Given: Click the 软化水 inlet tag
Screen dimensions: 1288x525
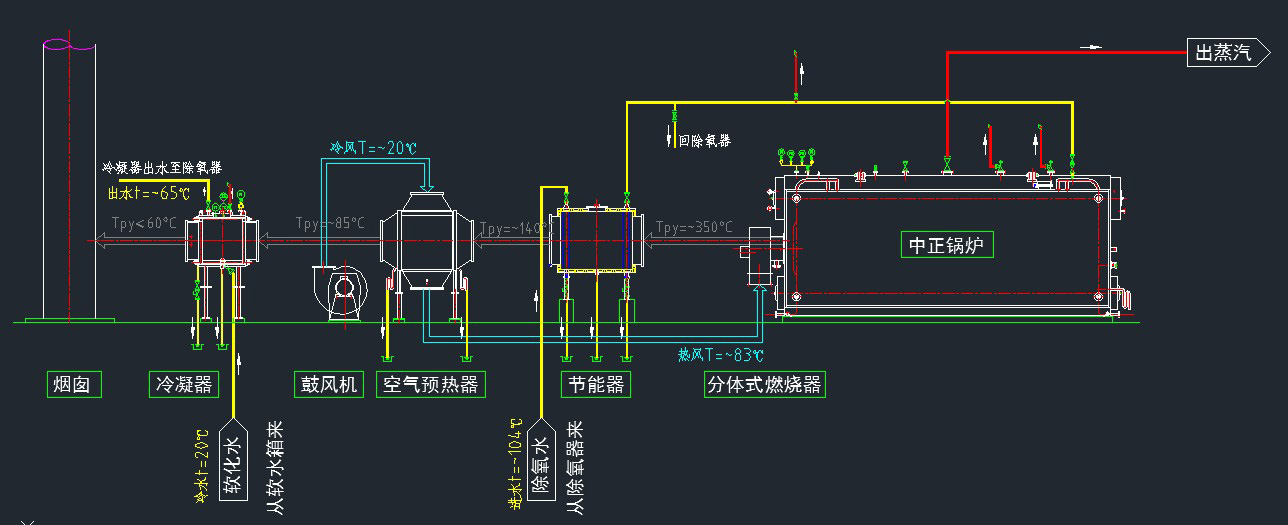Looking at the screenshot, I should point(232,465).
